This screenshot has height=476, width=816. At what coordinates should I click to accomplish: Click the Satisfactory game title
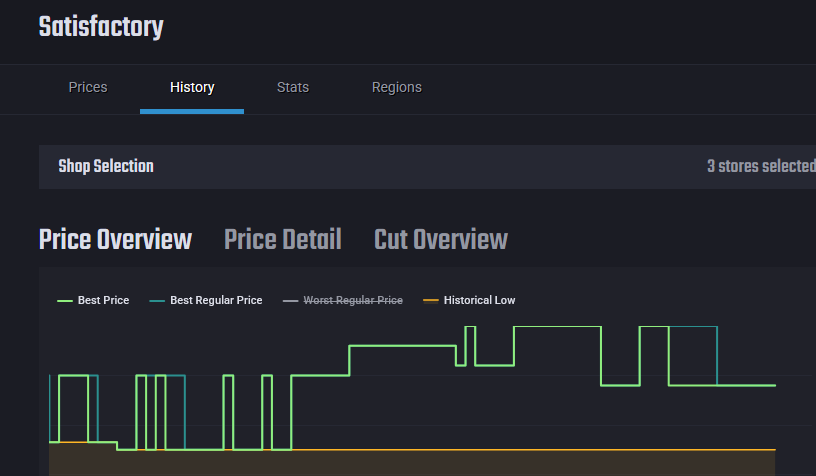[x=101, y=27]
